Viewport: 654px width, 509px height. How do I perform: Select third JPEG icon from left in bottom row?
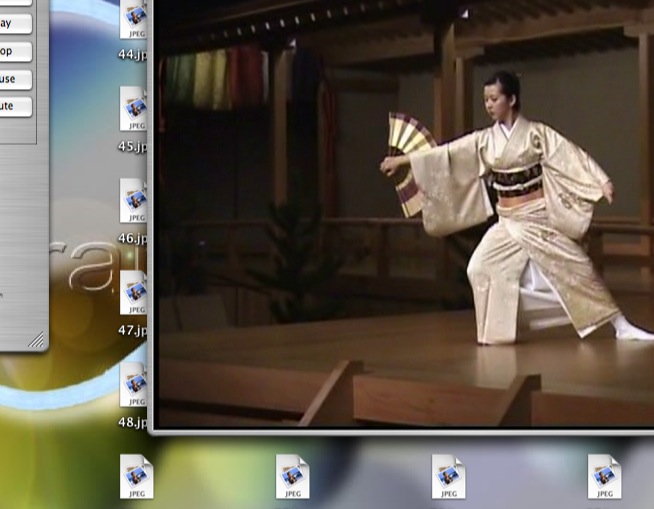click(448, 476)
